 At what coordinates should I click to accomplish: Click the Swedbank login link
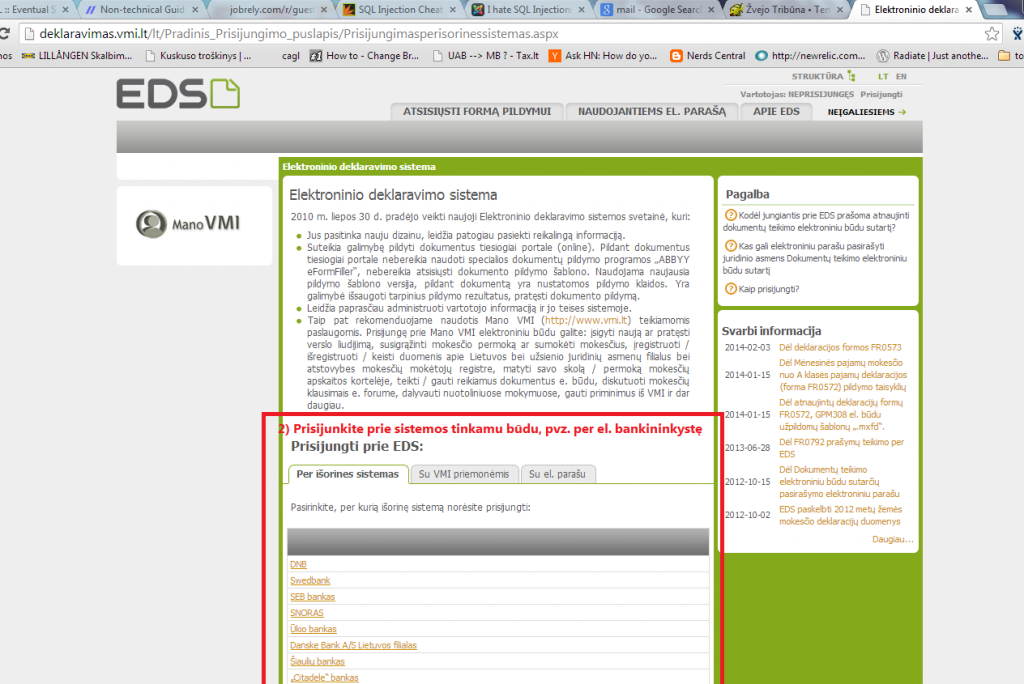[x=310, y=580]
